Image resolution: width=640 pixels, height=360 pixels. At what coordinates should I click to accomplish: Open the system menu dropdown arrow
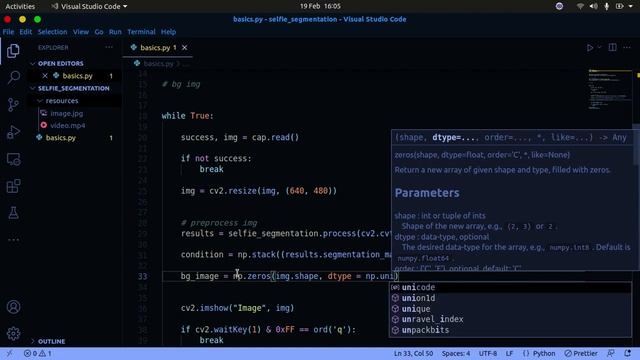coord(631,7)
